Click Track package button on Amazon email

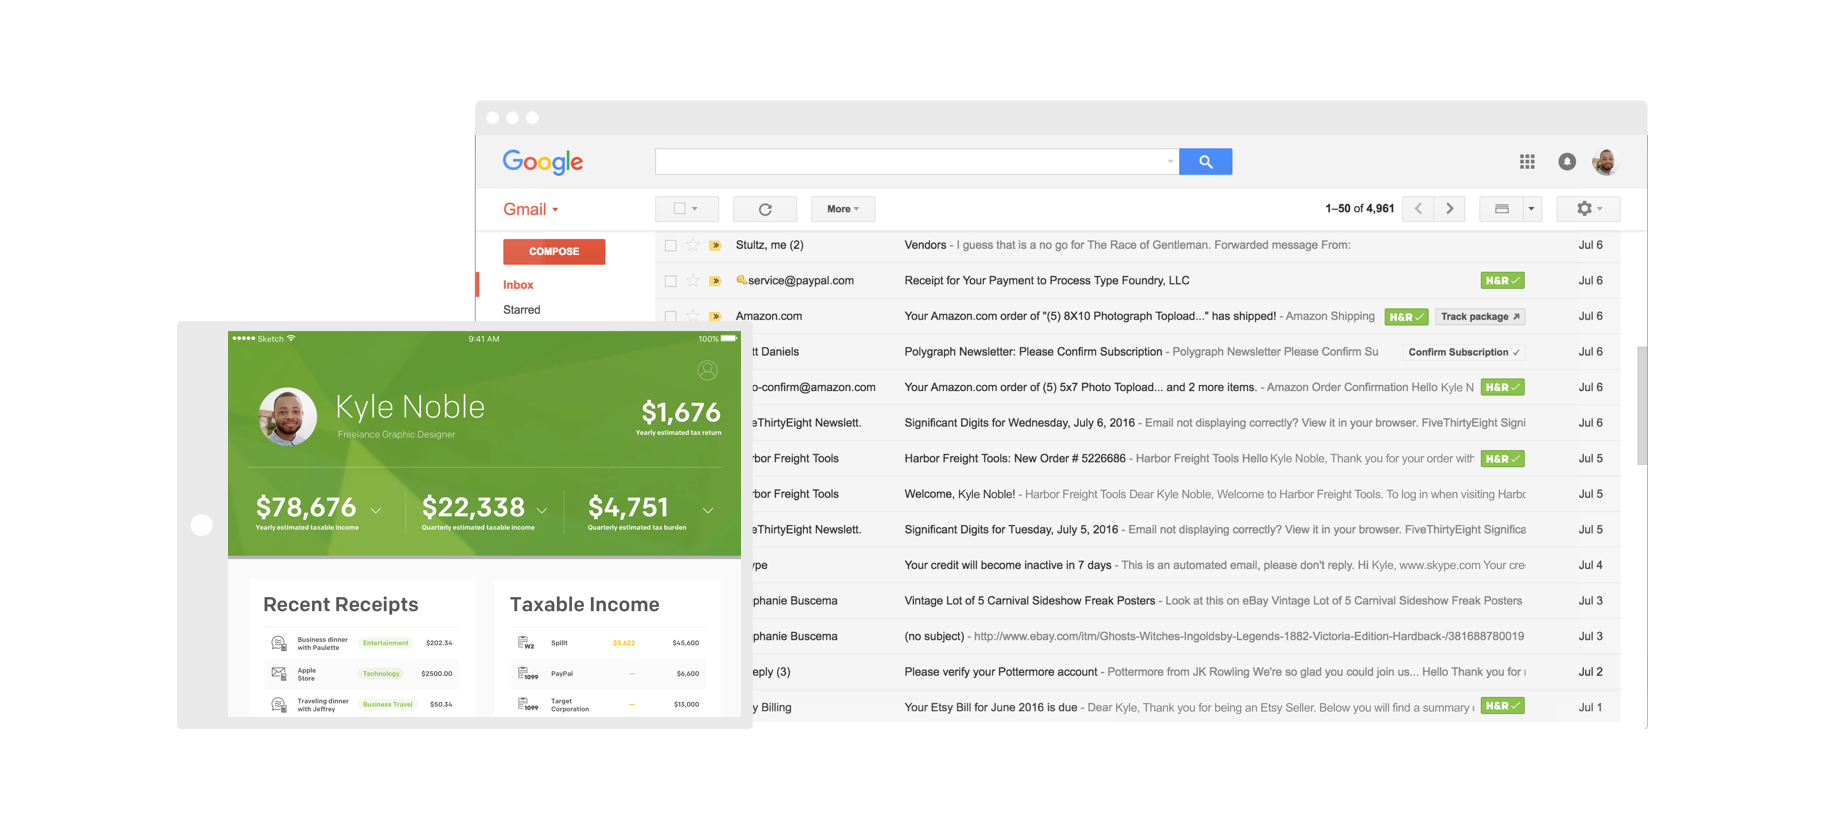(1480, 317)
